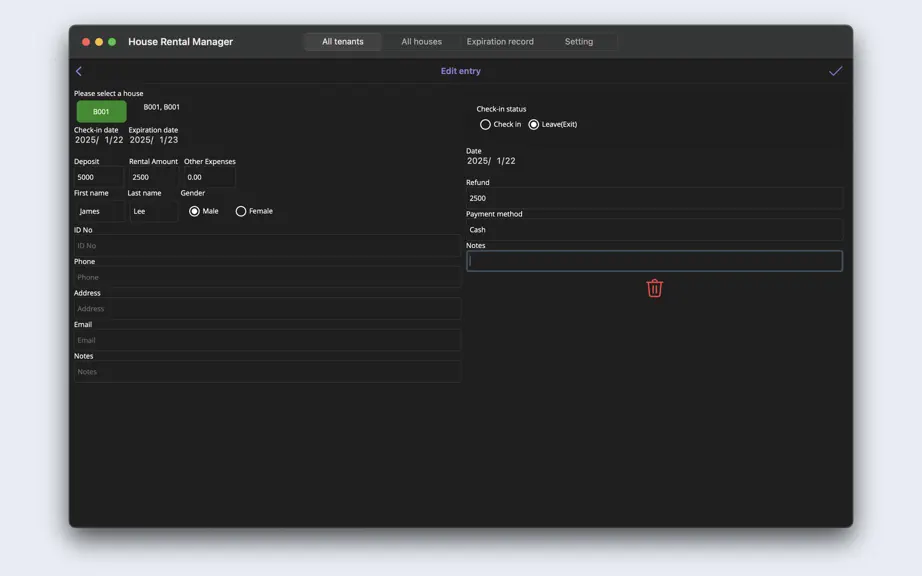This screenshot has height=576, width=922.
Task: Edit the Last name field Lee
Action: [x=153, y=211]
